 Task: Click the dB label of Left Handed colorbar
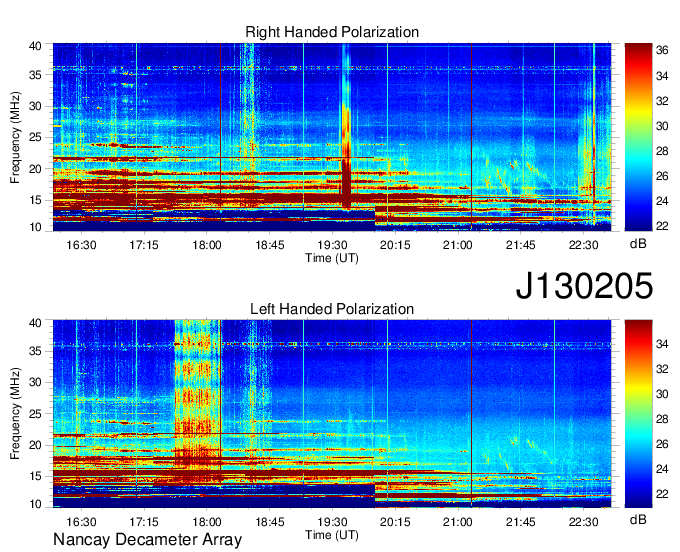point(638,519)
